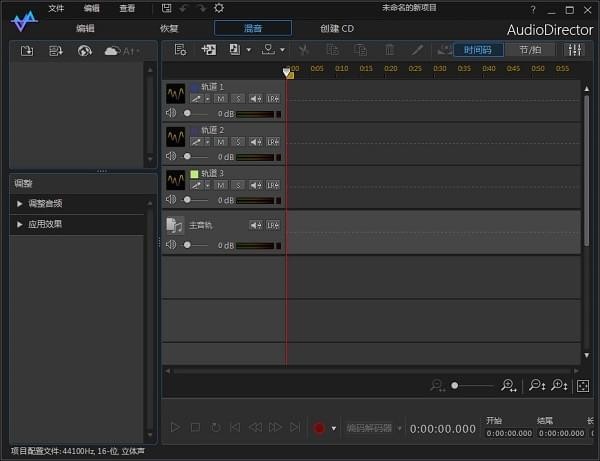Click the add track toolbar icon
600x461 pixels.
click(209, 49)
